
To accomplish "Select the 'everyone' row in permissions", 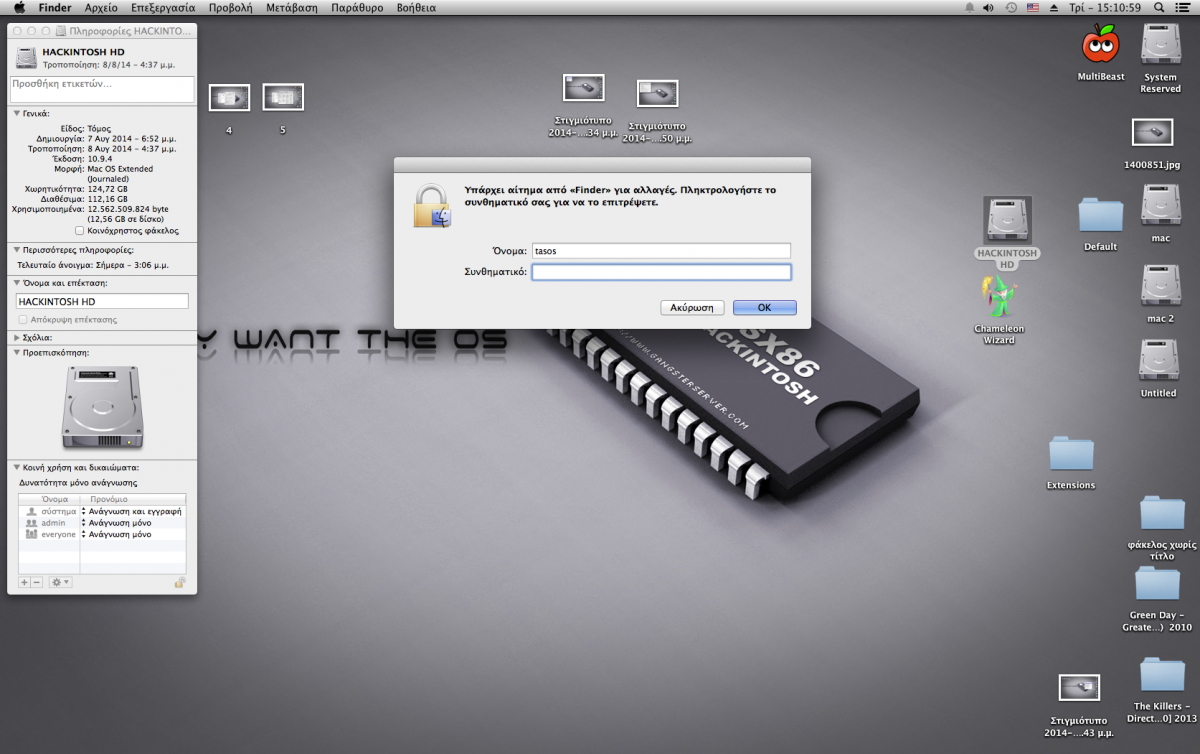I will [x=102, y=535].
